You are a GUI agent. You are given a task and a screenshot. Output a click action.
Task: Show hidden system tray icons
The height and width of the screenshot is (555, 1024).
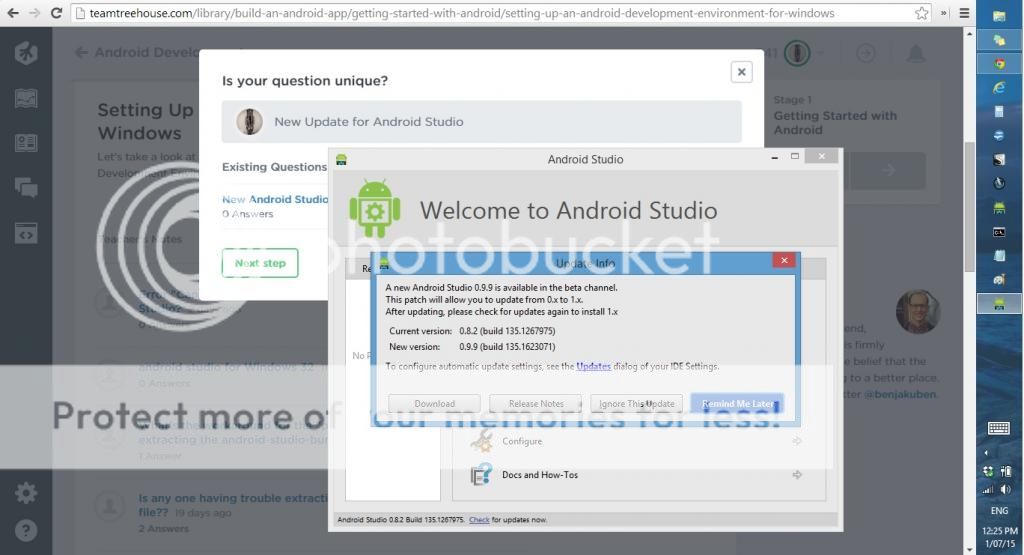[x=986, y=452]
